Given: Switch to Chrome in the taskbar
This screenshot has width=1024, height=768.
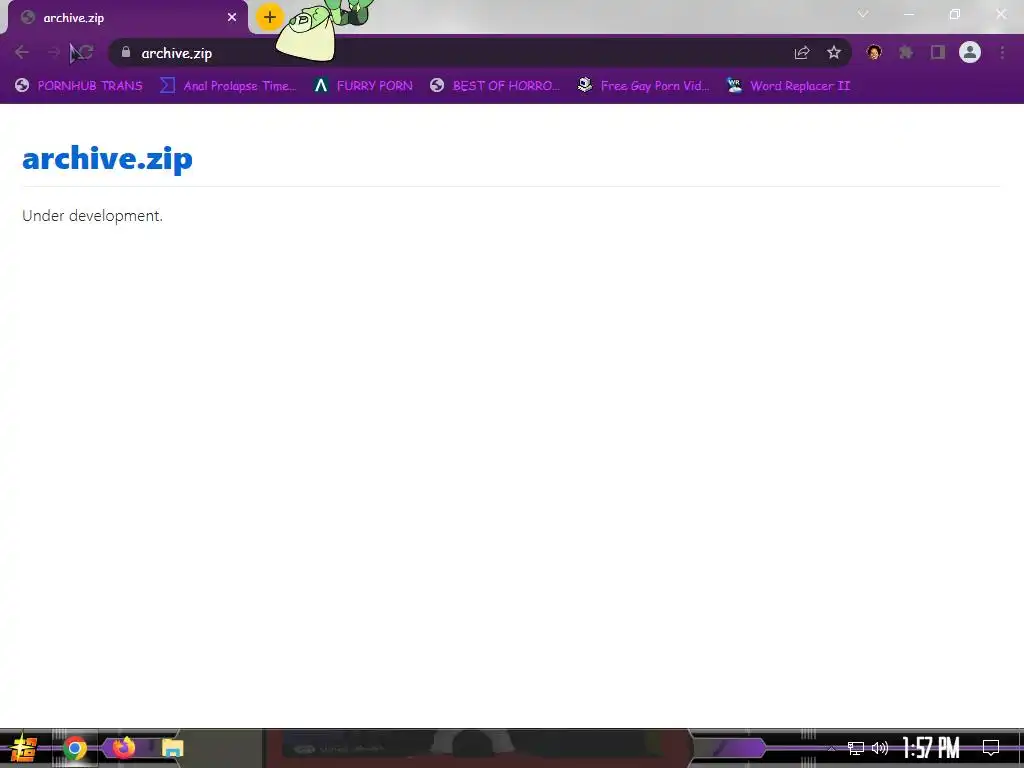Looking at the screenshot, I should pyautogui.click(x=75, y=748).
